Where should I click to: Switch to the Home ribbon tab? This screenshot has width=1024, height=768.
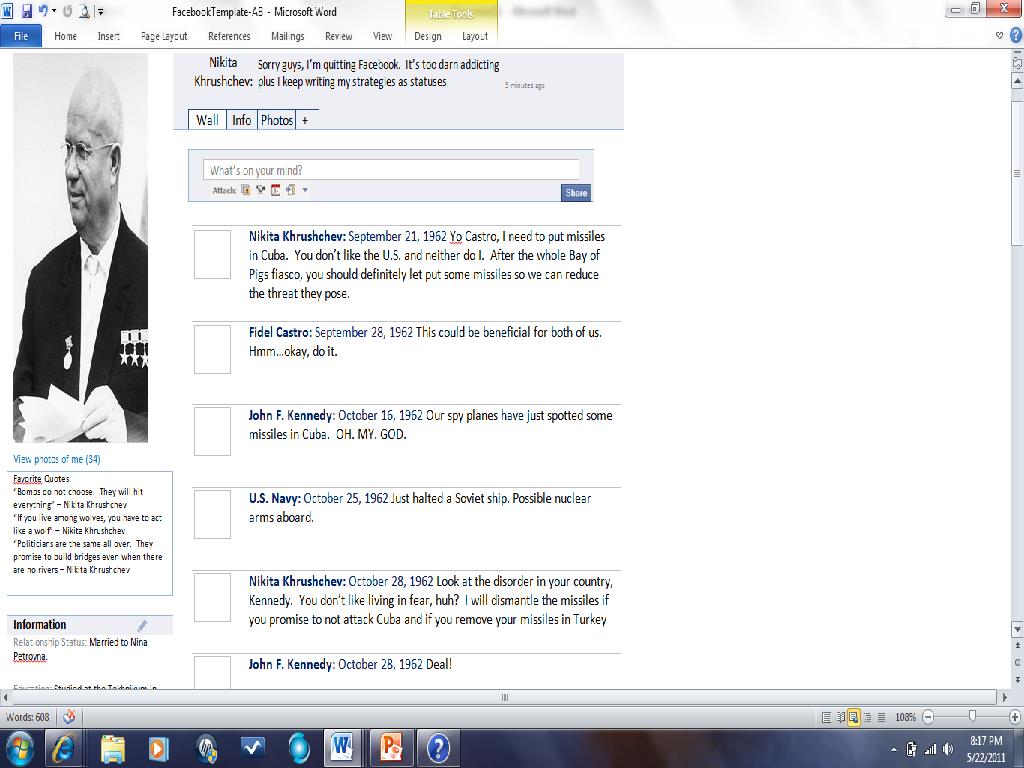click(x=65, y=36)
